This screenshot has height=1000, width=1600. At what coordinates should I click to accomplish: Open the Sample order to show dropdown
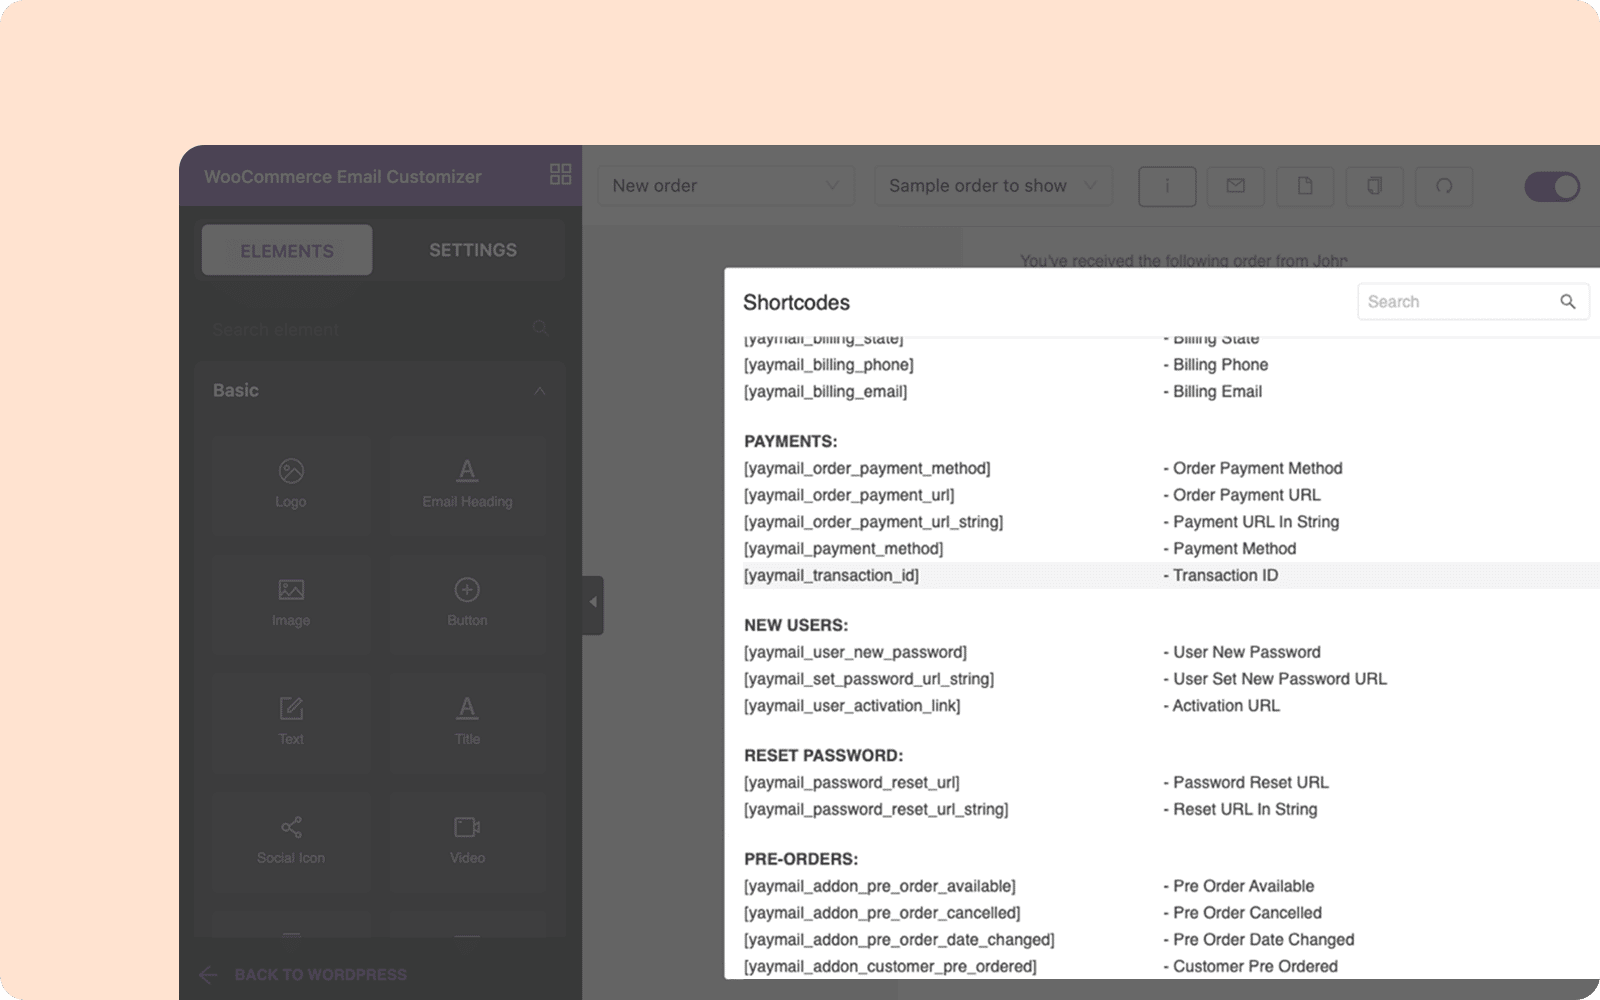coord(993,186)
